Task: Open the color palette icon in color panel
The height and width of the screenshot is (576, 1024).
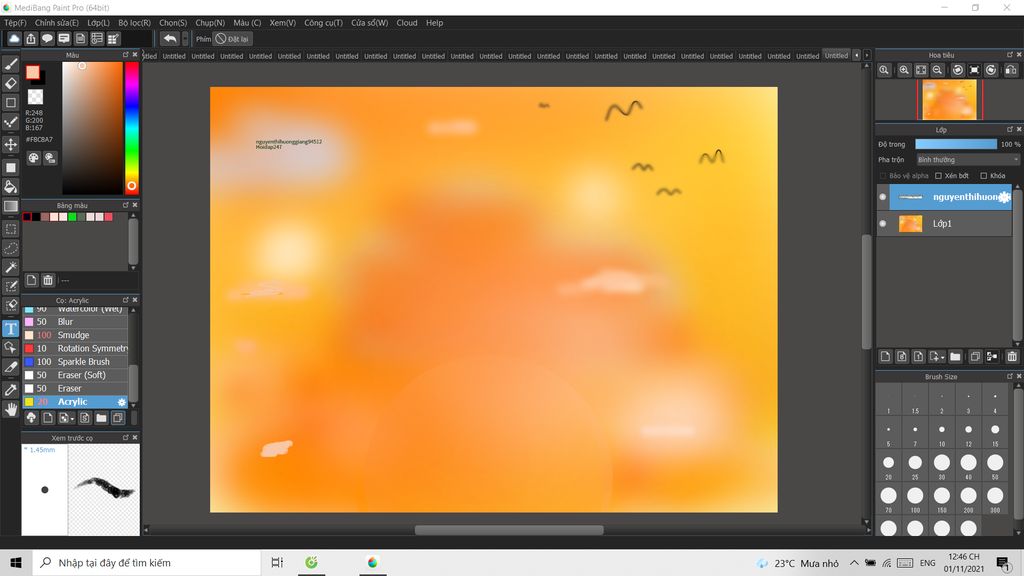Action: click(x=33, y=158)
